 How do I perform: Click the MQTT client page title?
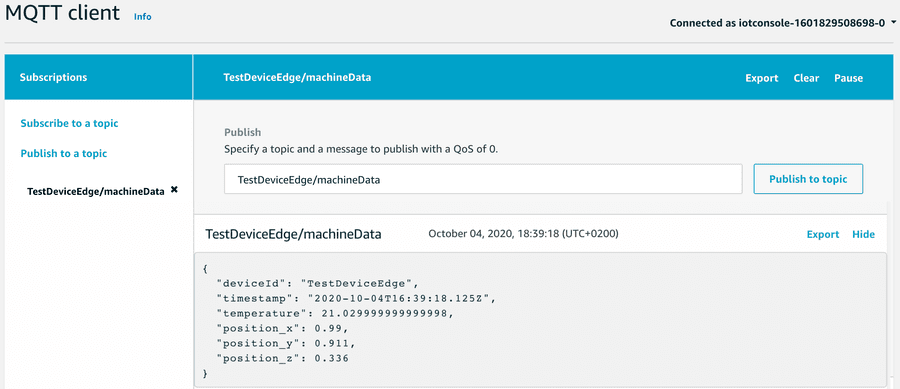[x=63, y=14]
